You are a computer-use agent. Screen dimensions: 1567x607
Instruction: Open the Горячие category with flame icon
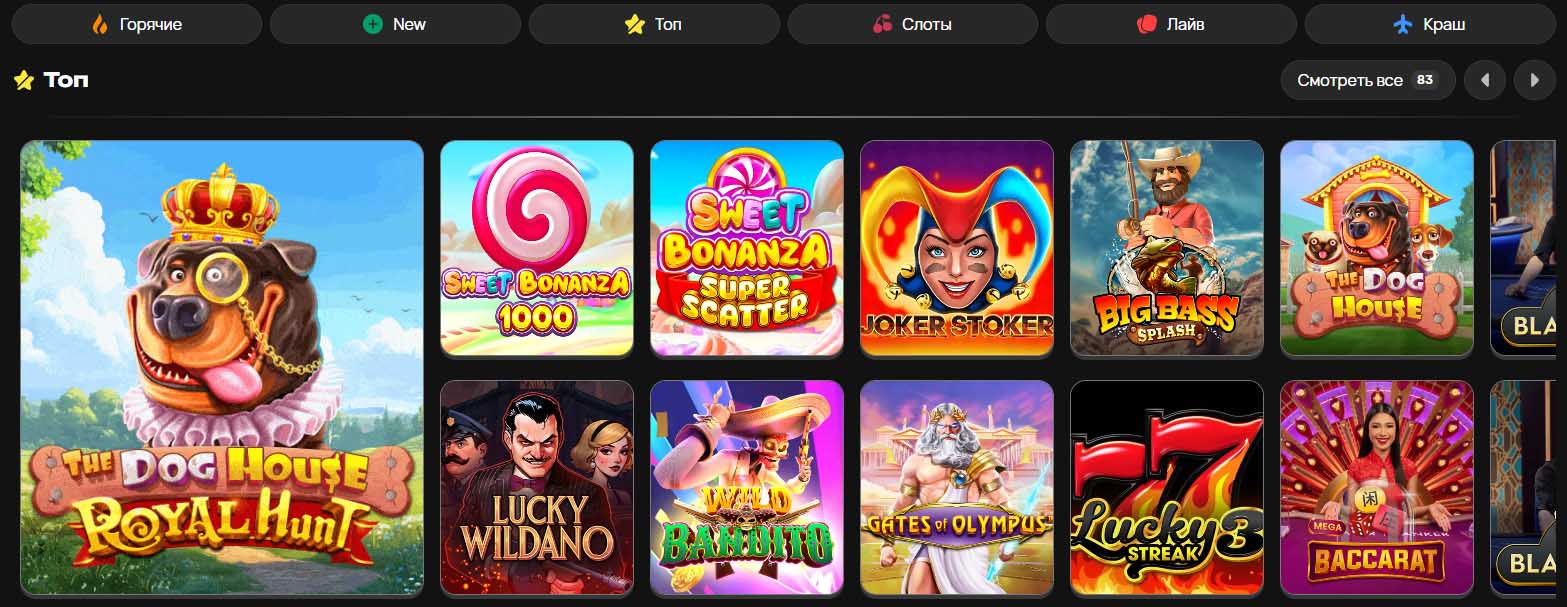137,24
